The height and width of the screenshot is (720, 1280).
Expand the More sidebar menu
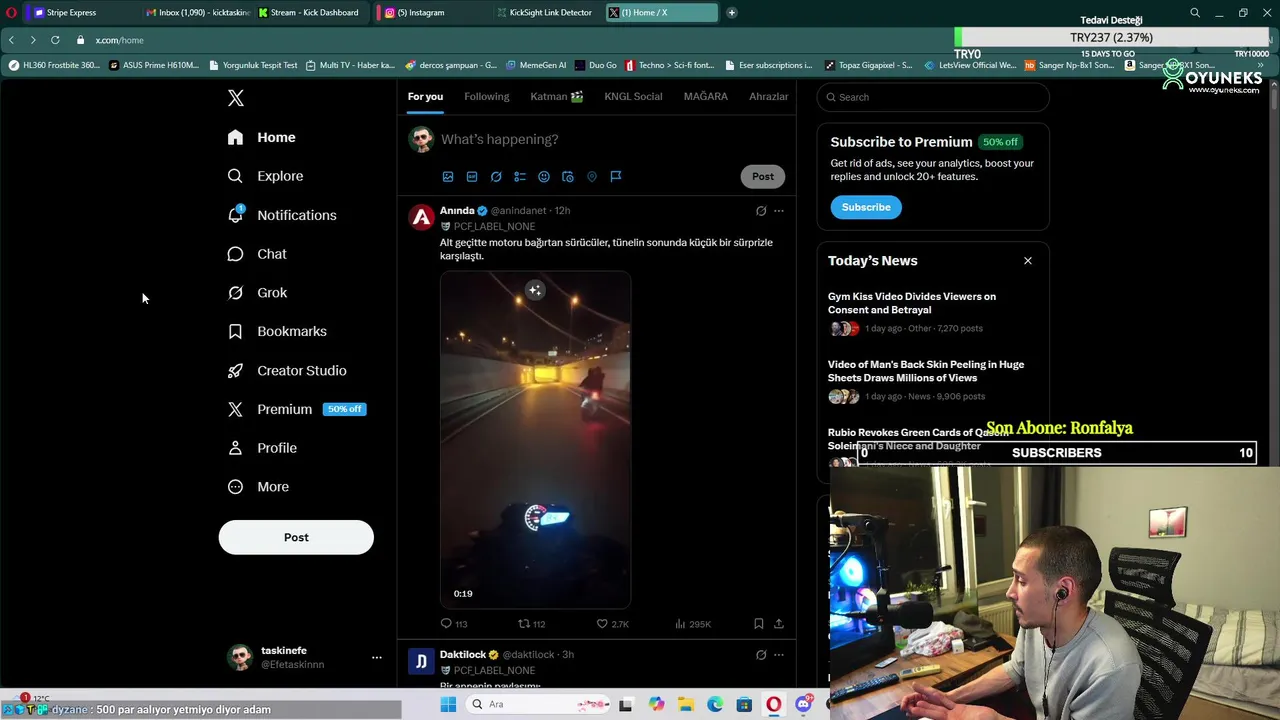pos(258,487)
